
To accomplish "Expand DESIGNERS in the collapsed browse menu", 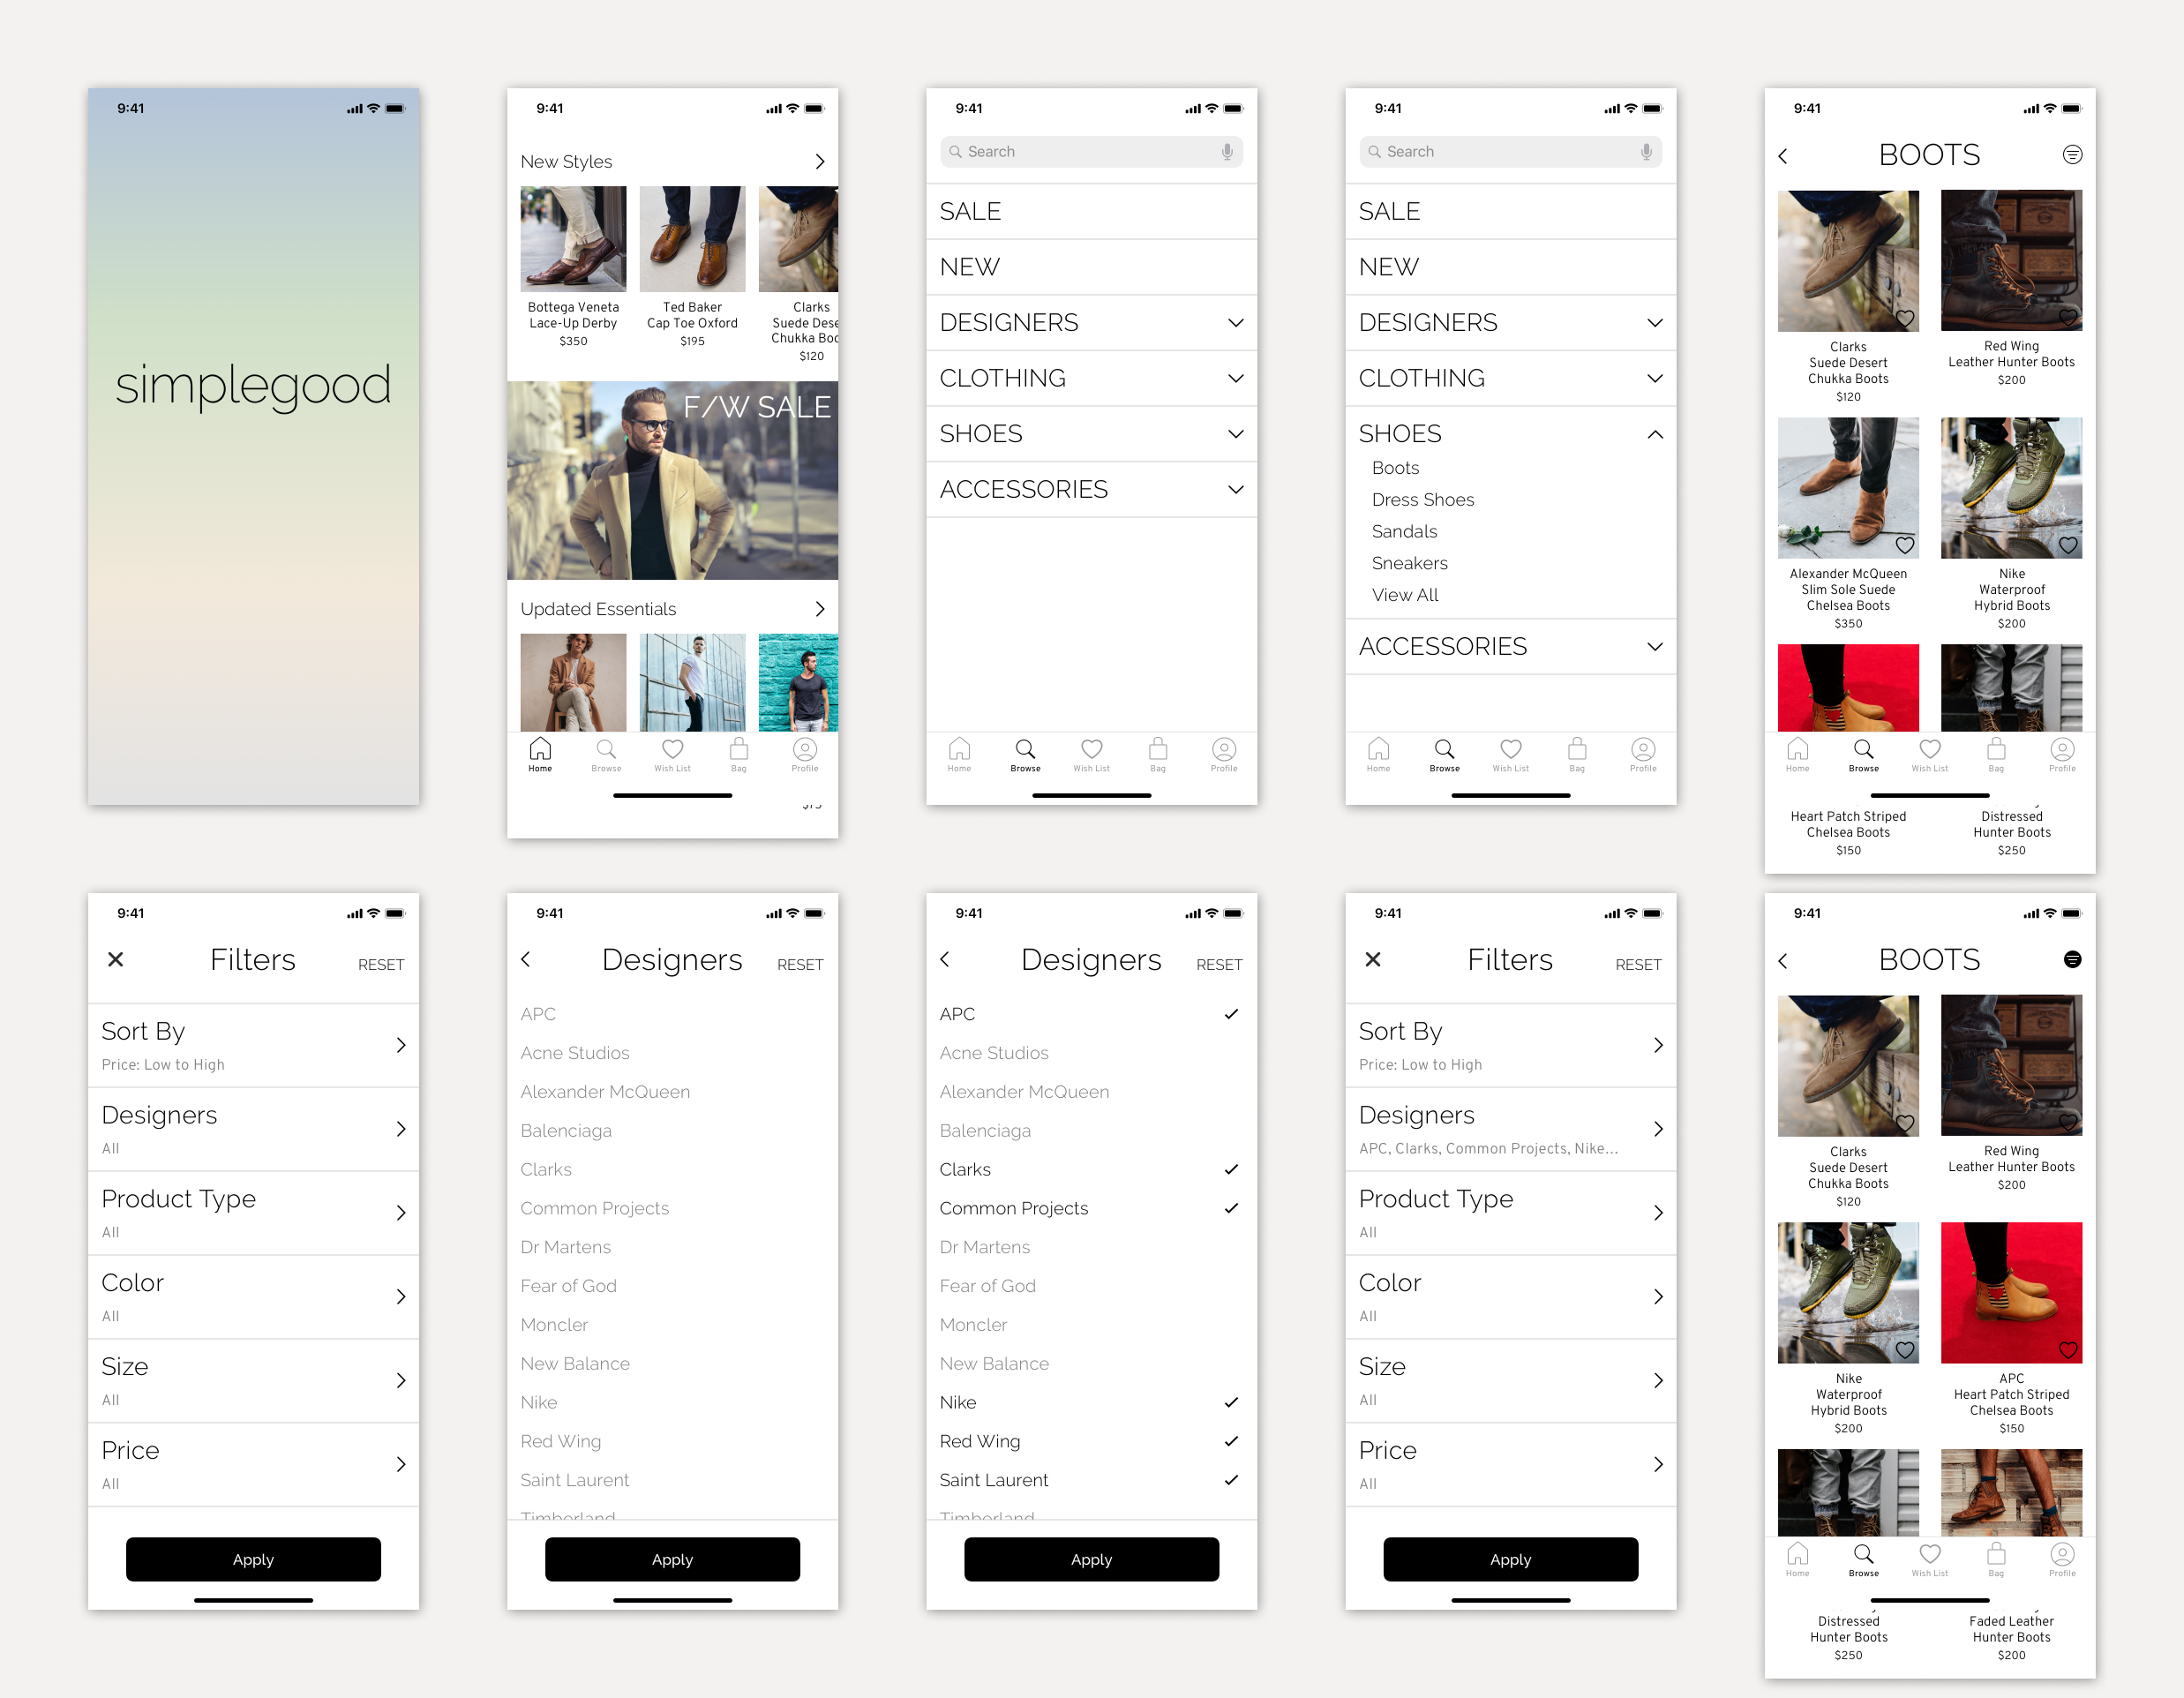I will click(1235, 323).
